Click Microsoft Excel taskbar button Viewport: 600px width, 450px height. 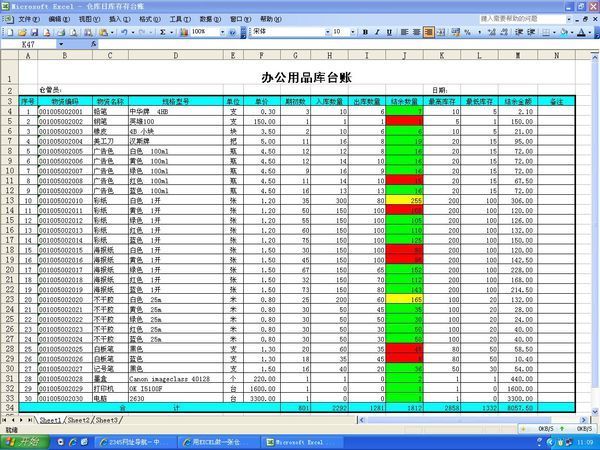coord(302,442)
